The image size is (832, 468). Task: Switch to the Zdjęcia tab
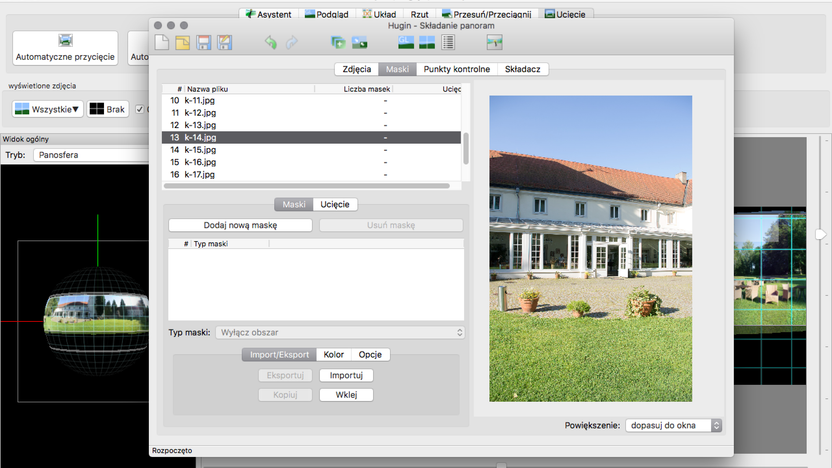click(357, 69)
